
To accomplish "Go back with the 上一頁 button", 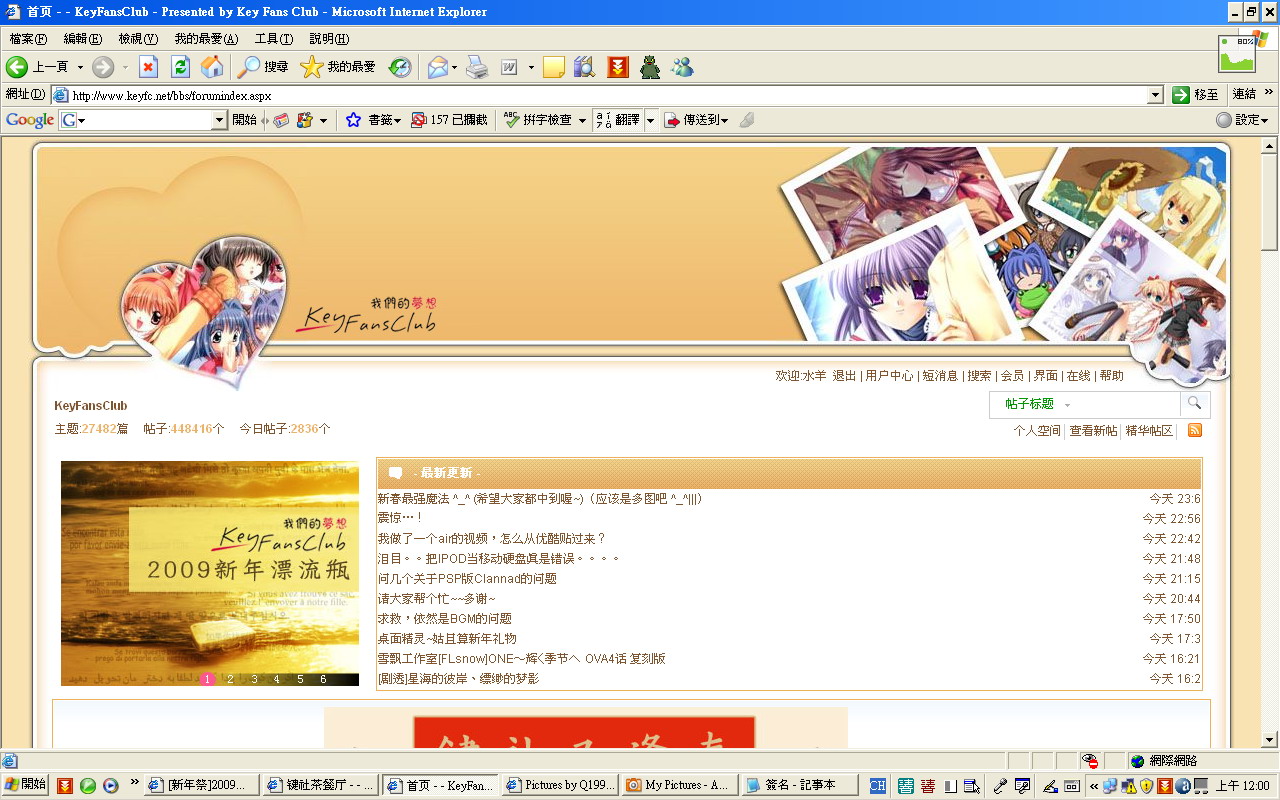I will (x=37, y=67).
